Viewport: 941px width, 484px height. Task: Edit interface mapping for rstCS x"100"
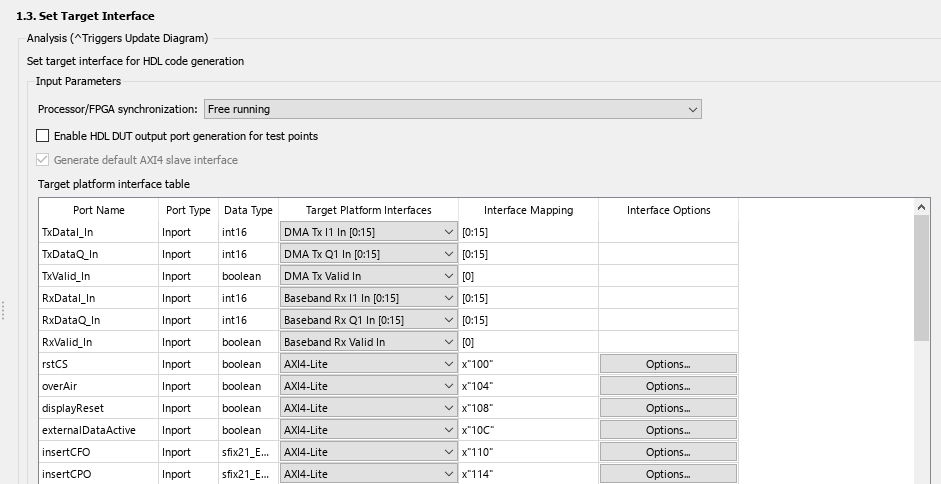tap(528, 364)
